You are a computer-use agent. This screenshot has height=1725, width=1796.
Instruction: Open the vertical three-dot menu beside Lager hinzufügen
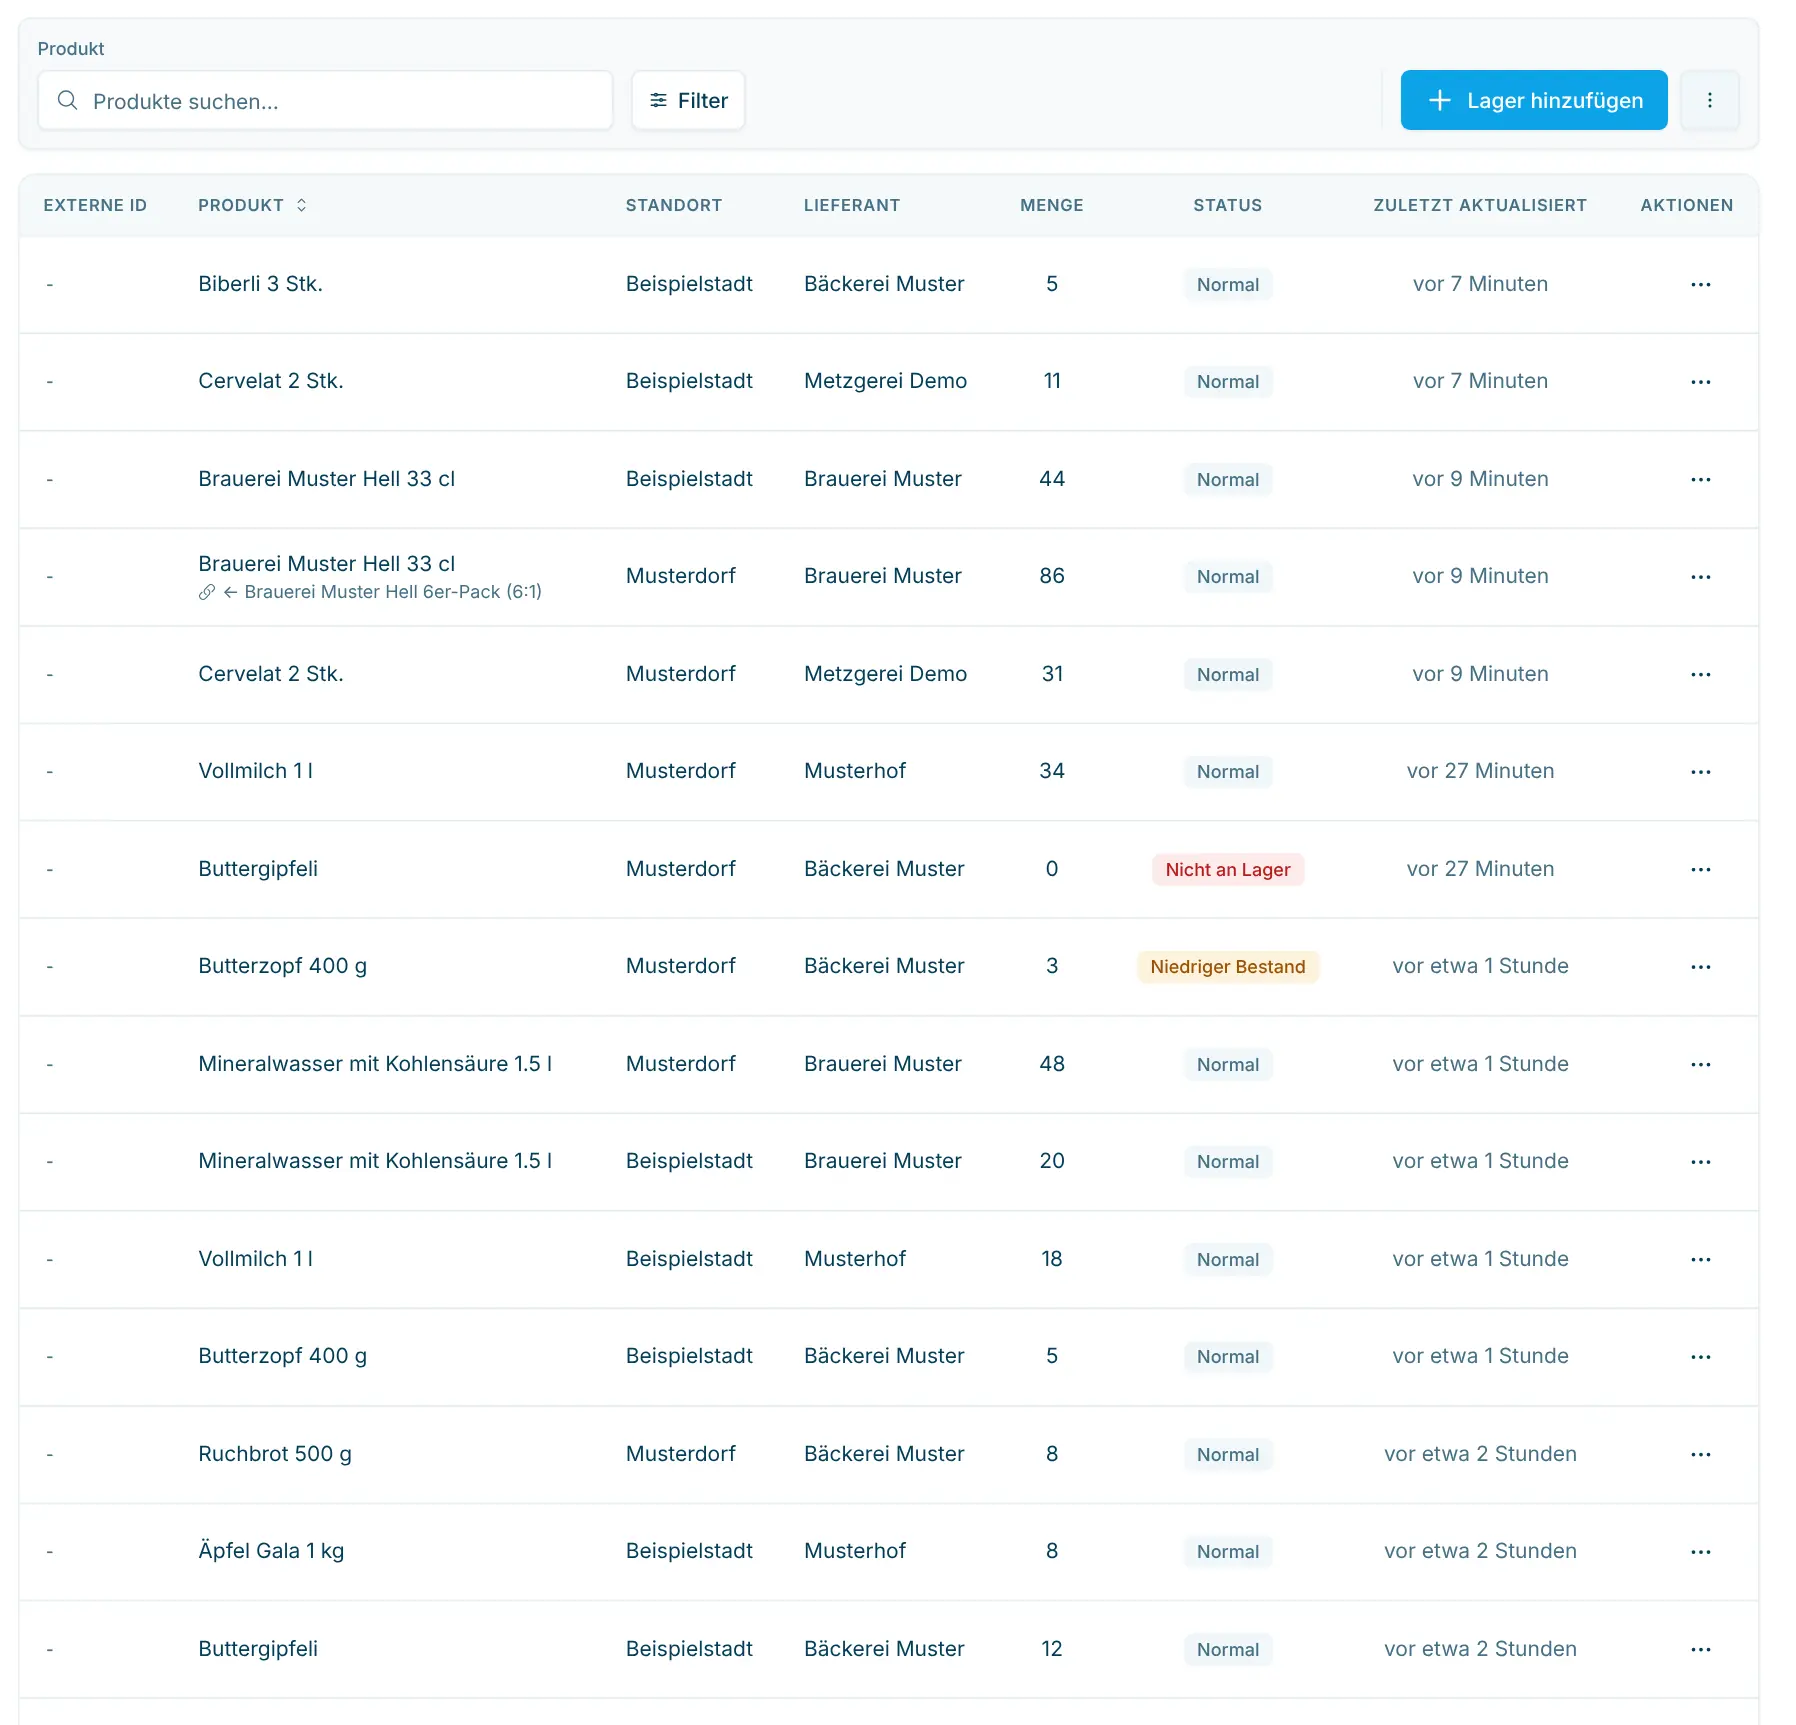point(1710,100)
